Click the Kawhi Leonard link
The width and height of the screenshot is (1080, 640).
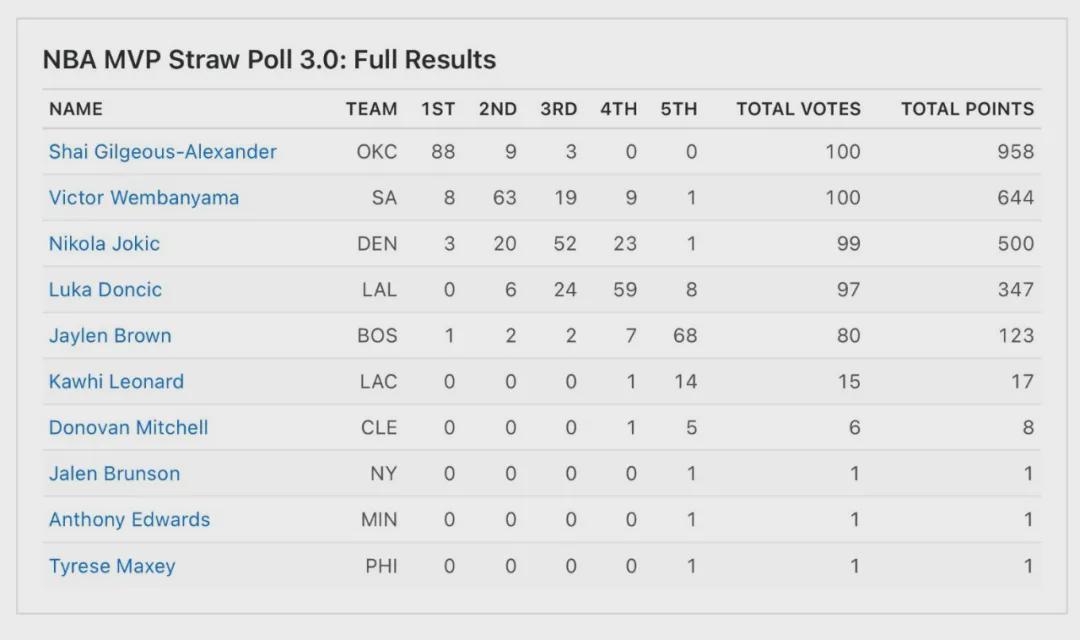click(116, 382)
